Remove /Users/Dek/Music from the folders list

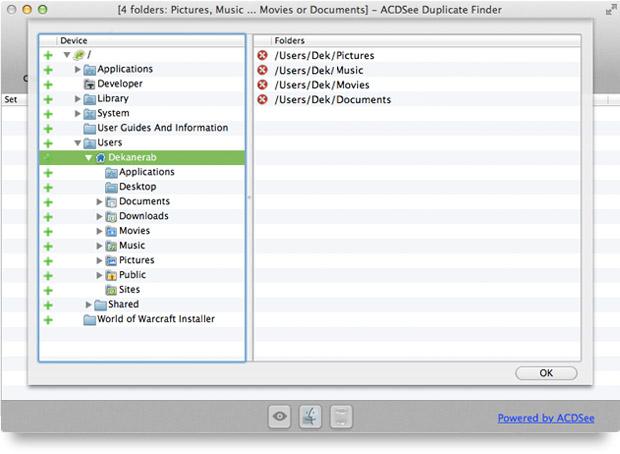(x=262, y=70)
